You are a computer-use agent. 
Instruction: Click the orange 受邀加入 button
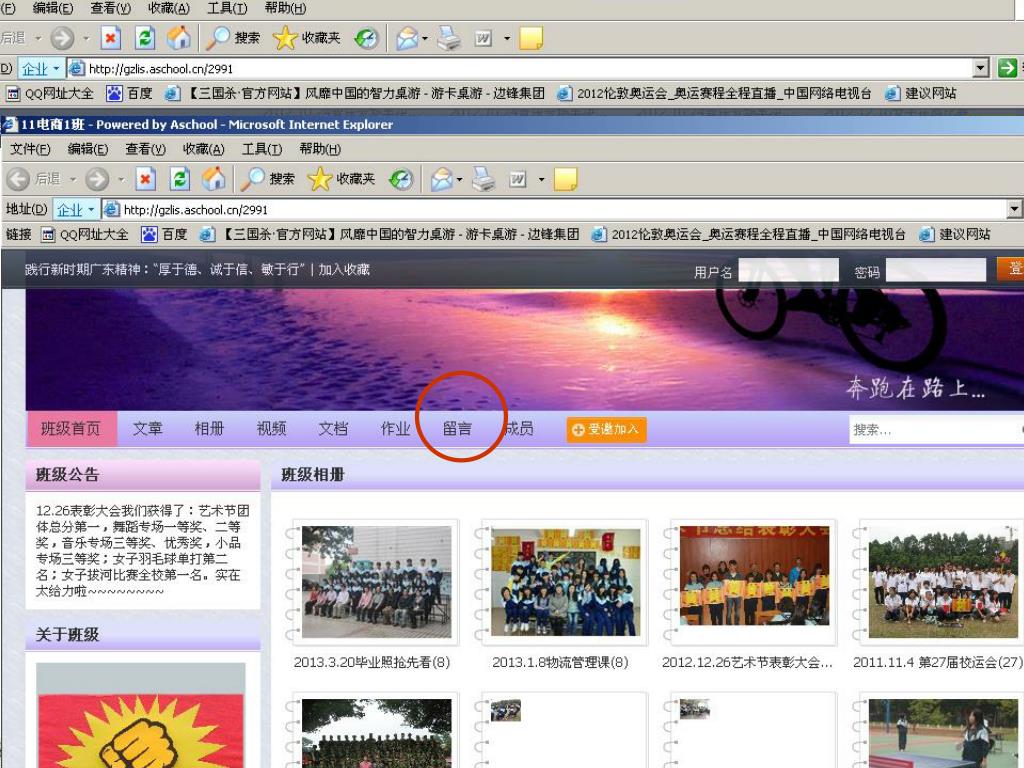606,429
